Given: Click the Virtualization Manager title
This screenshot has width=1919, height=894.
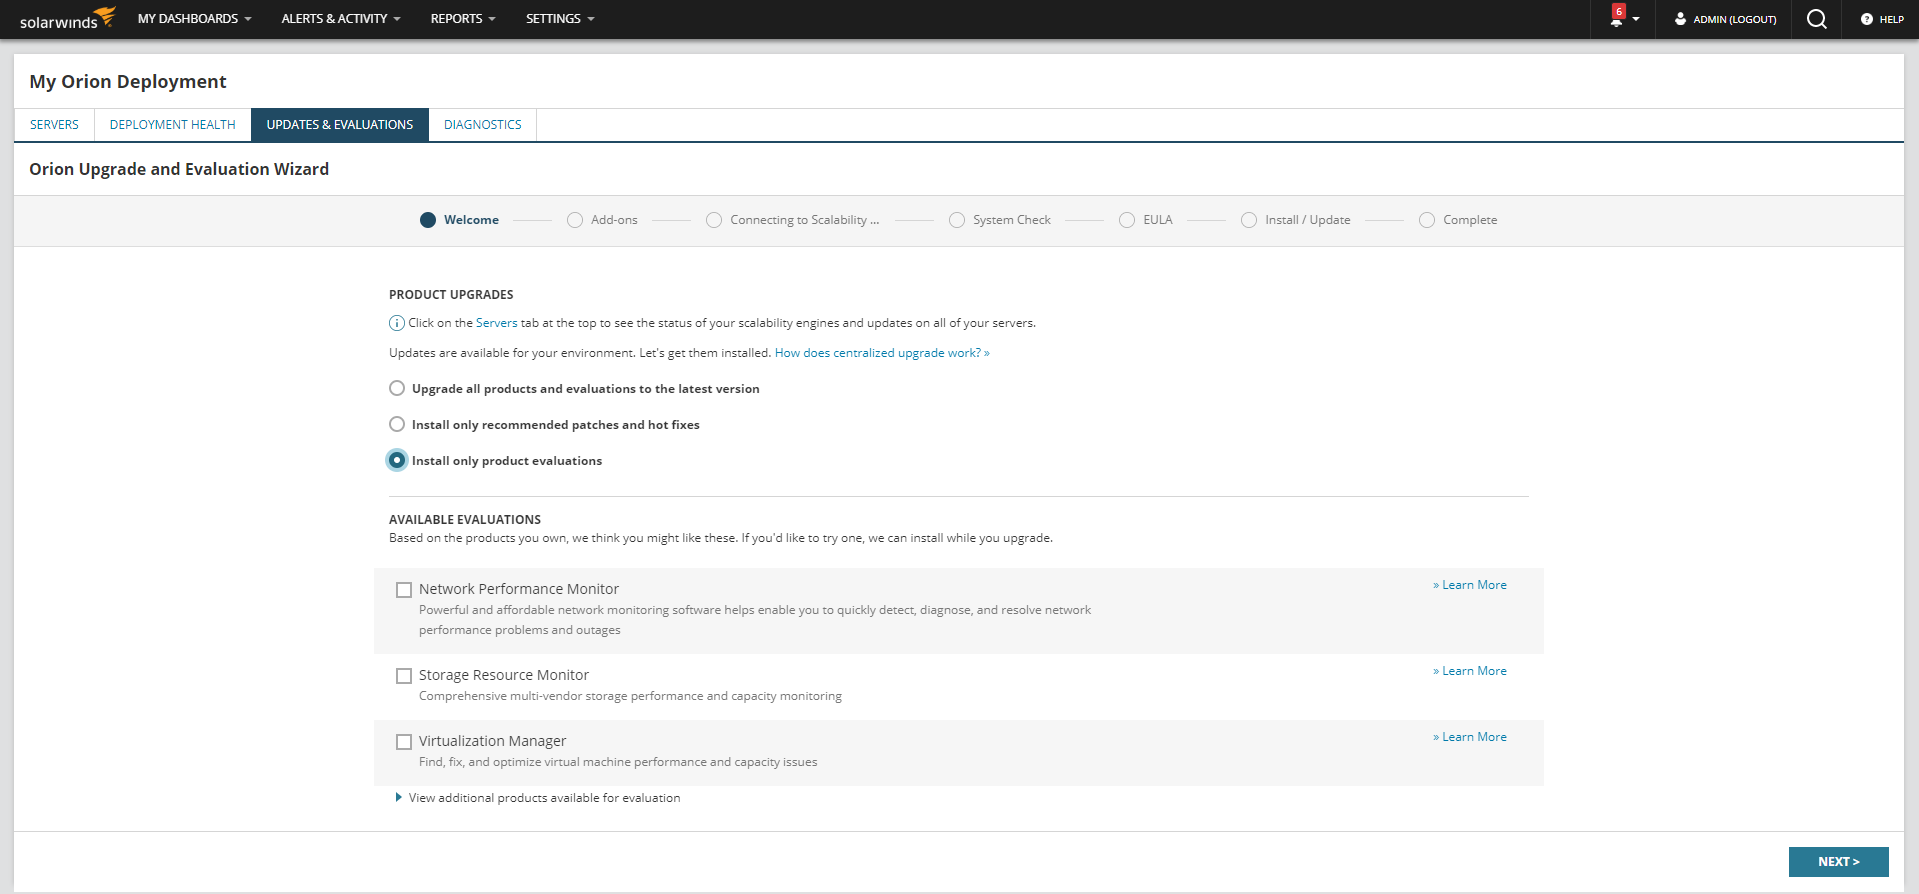Looking at the screenshot, I should [493, 741].
